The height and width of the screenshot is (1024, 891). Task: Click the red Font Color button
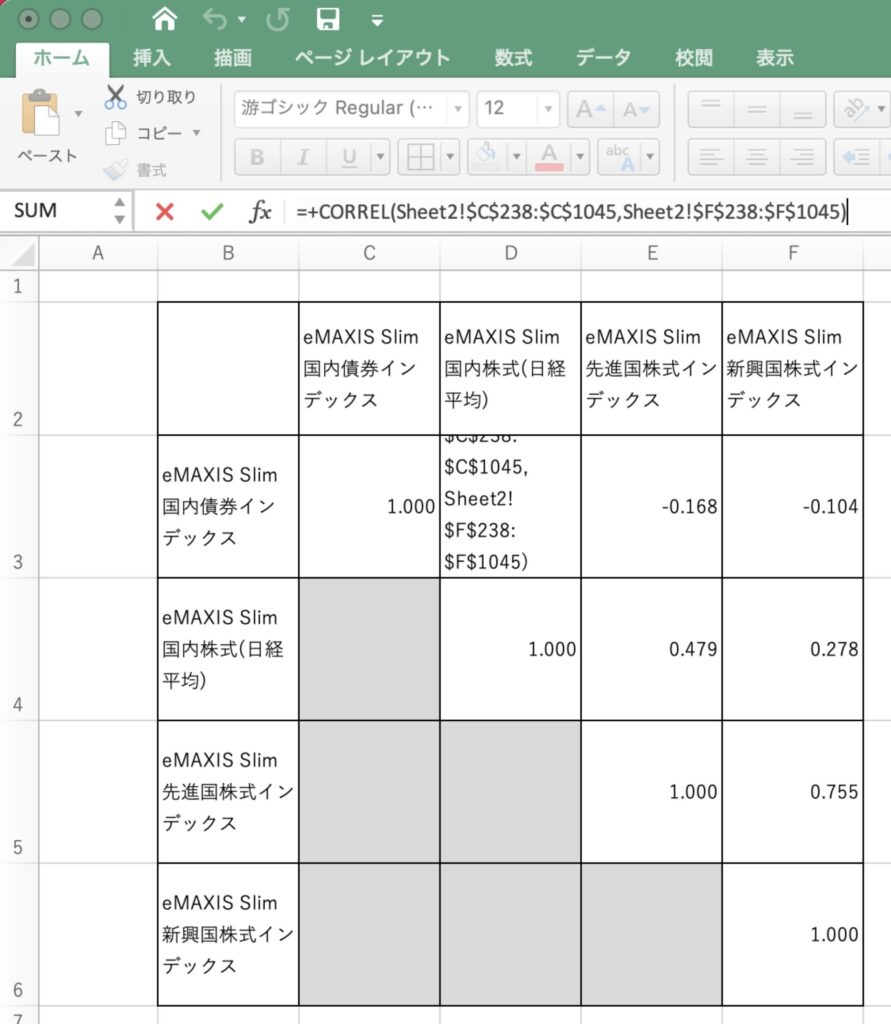549,157
